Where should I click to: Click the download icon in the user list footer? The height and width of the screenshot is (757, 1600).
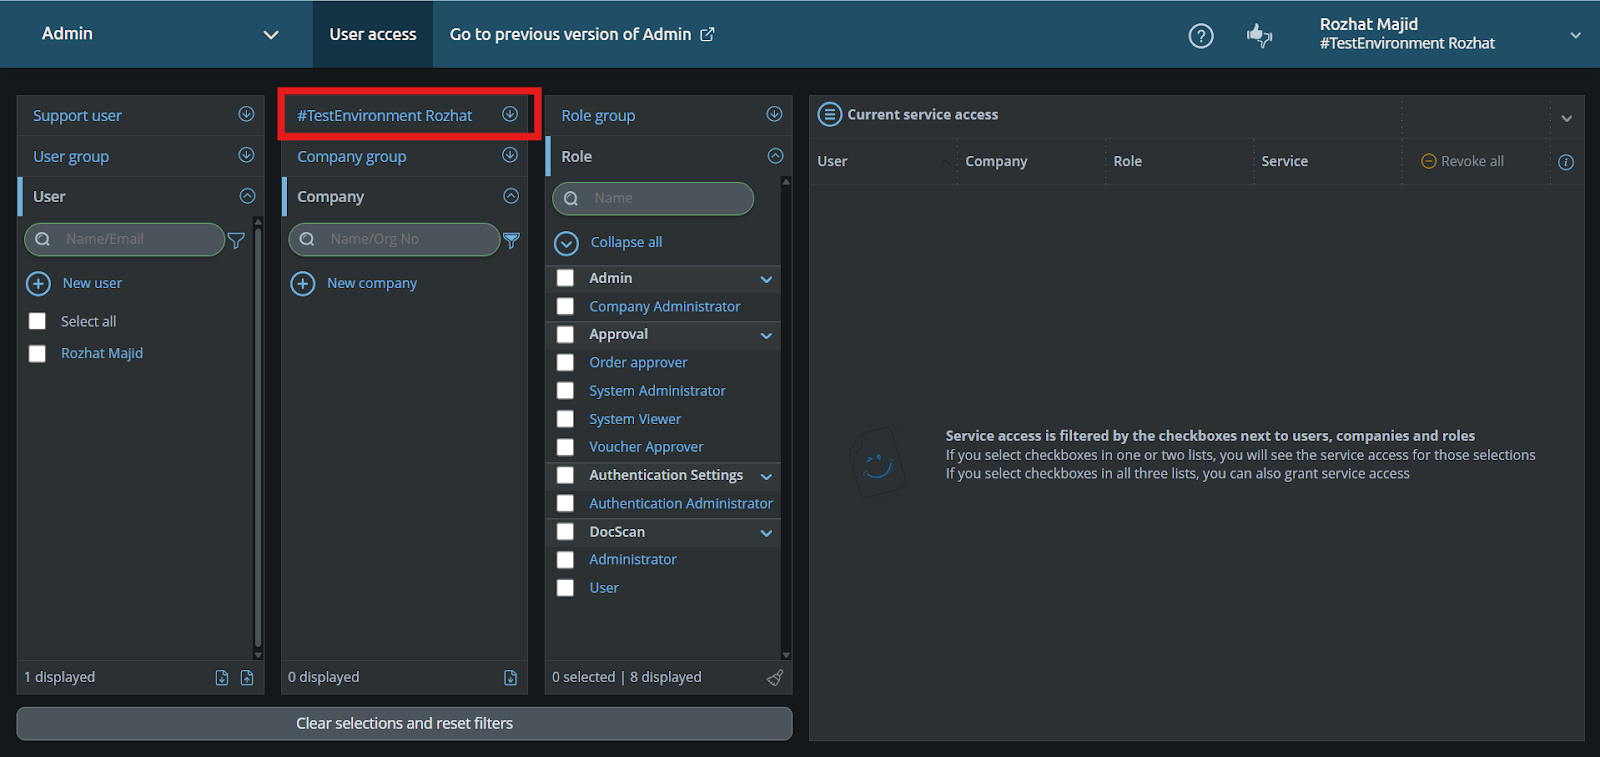[222, 678]
